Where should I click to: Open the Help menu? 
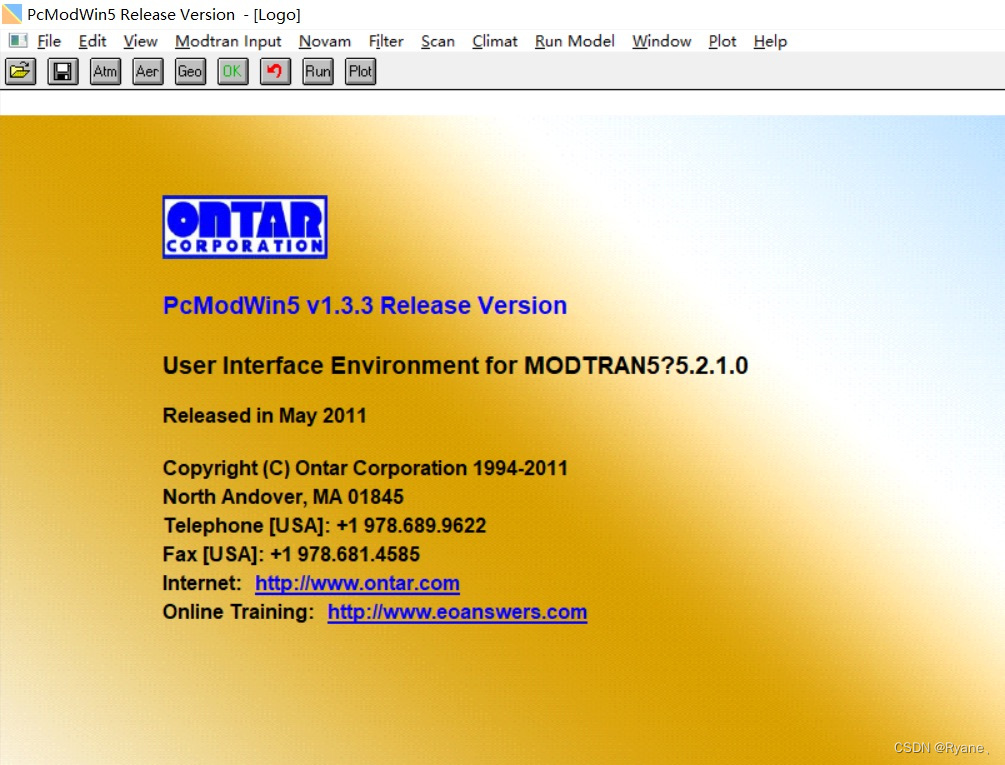click(770, 42)
